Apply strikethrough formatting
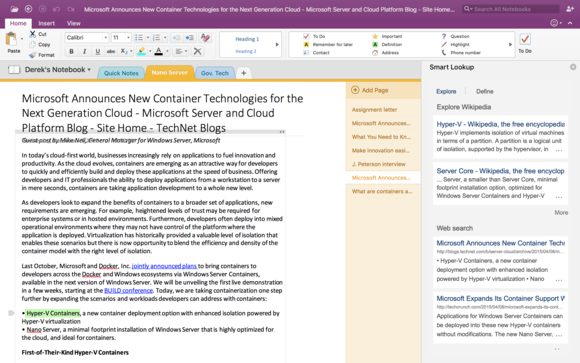The width and height of the screenshot is (580, 363). (x=111, y=51)
